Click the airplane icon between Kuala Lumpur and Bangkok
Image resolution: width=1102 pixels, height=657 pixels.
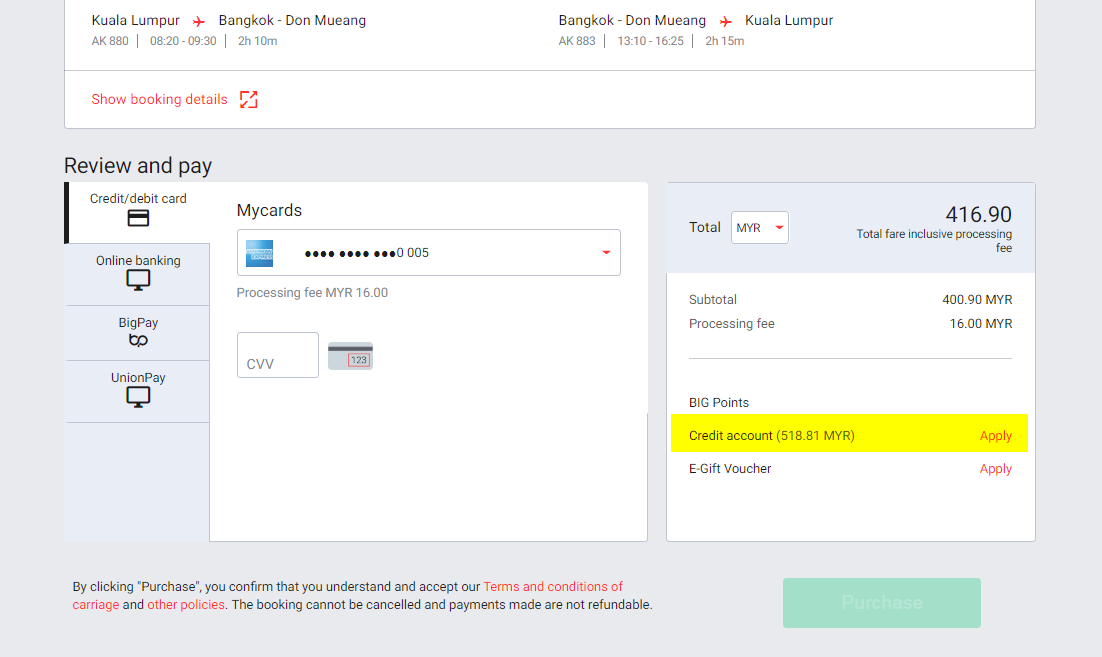point(199,20)
